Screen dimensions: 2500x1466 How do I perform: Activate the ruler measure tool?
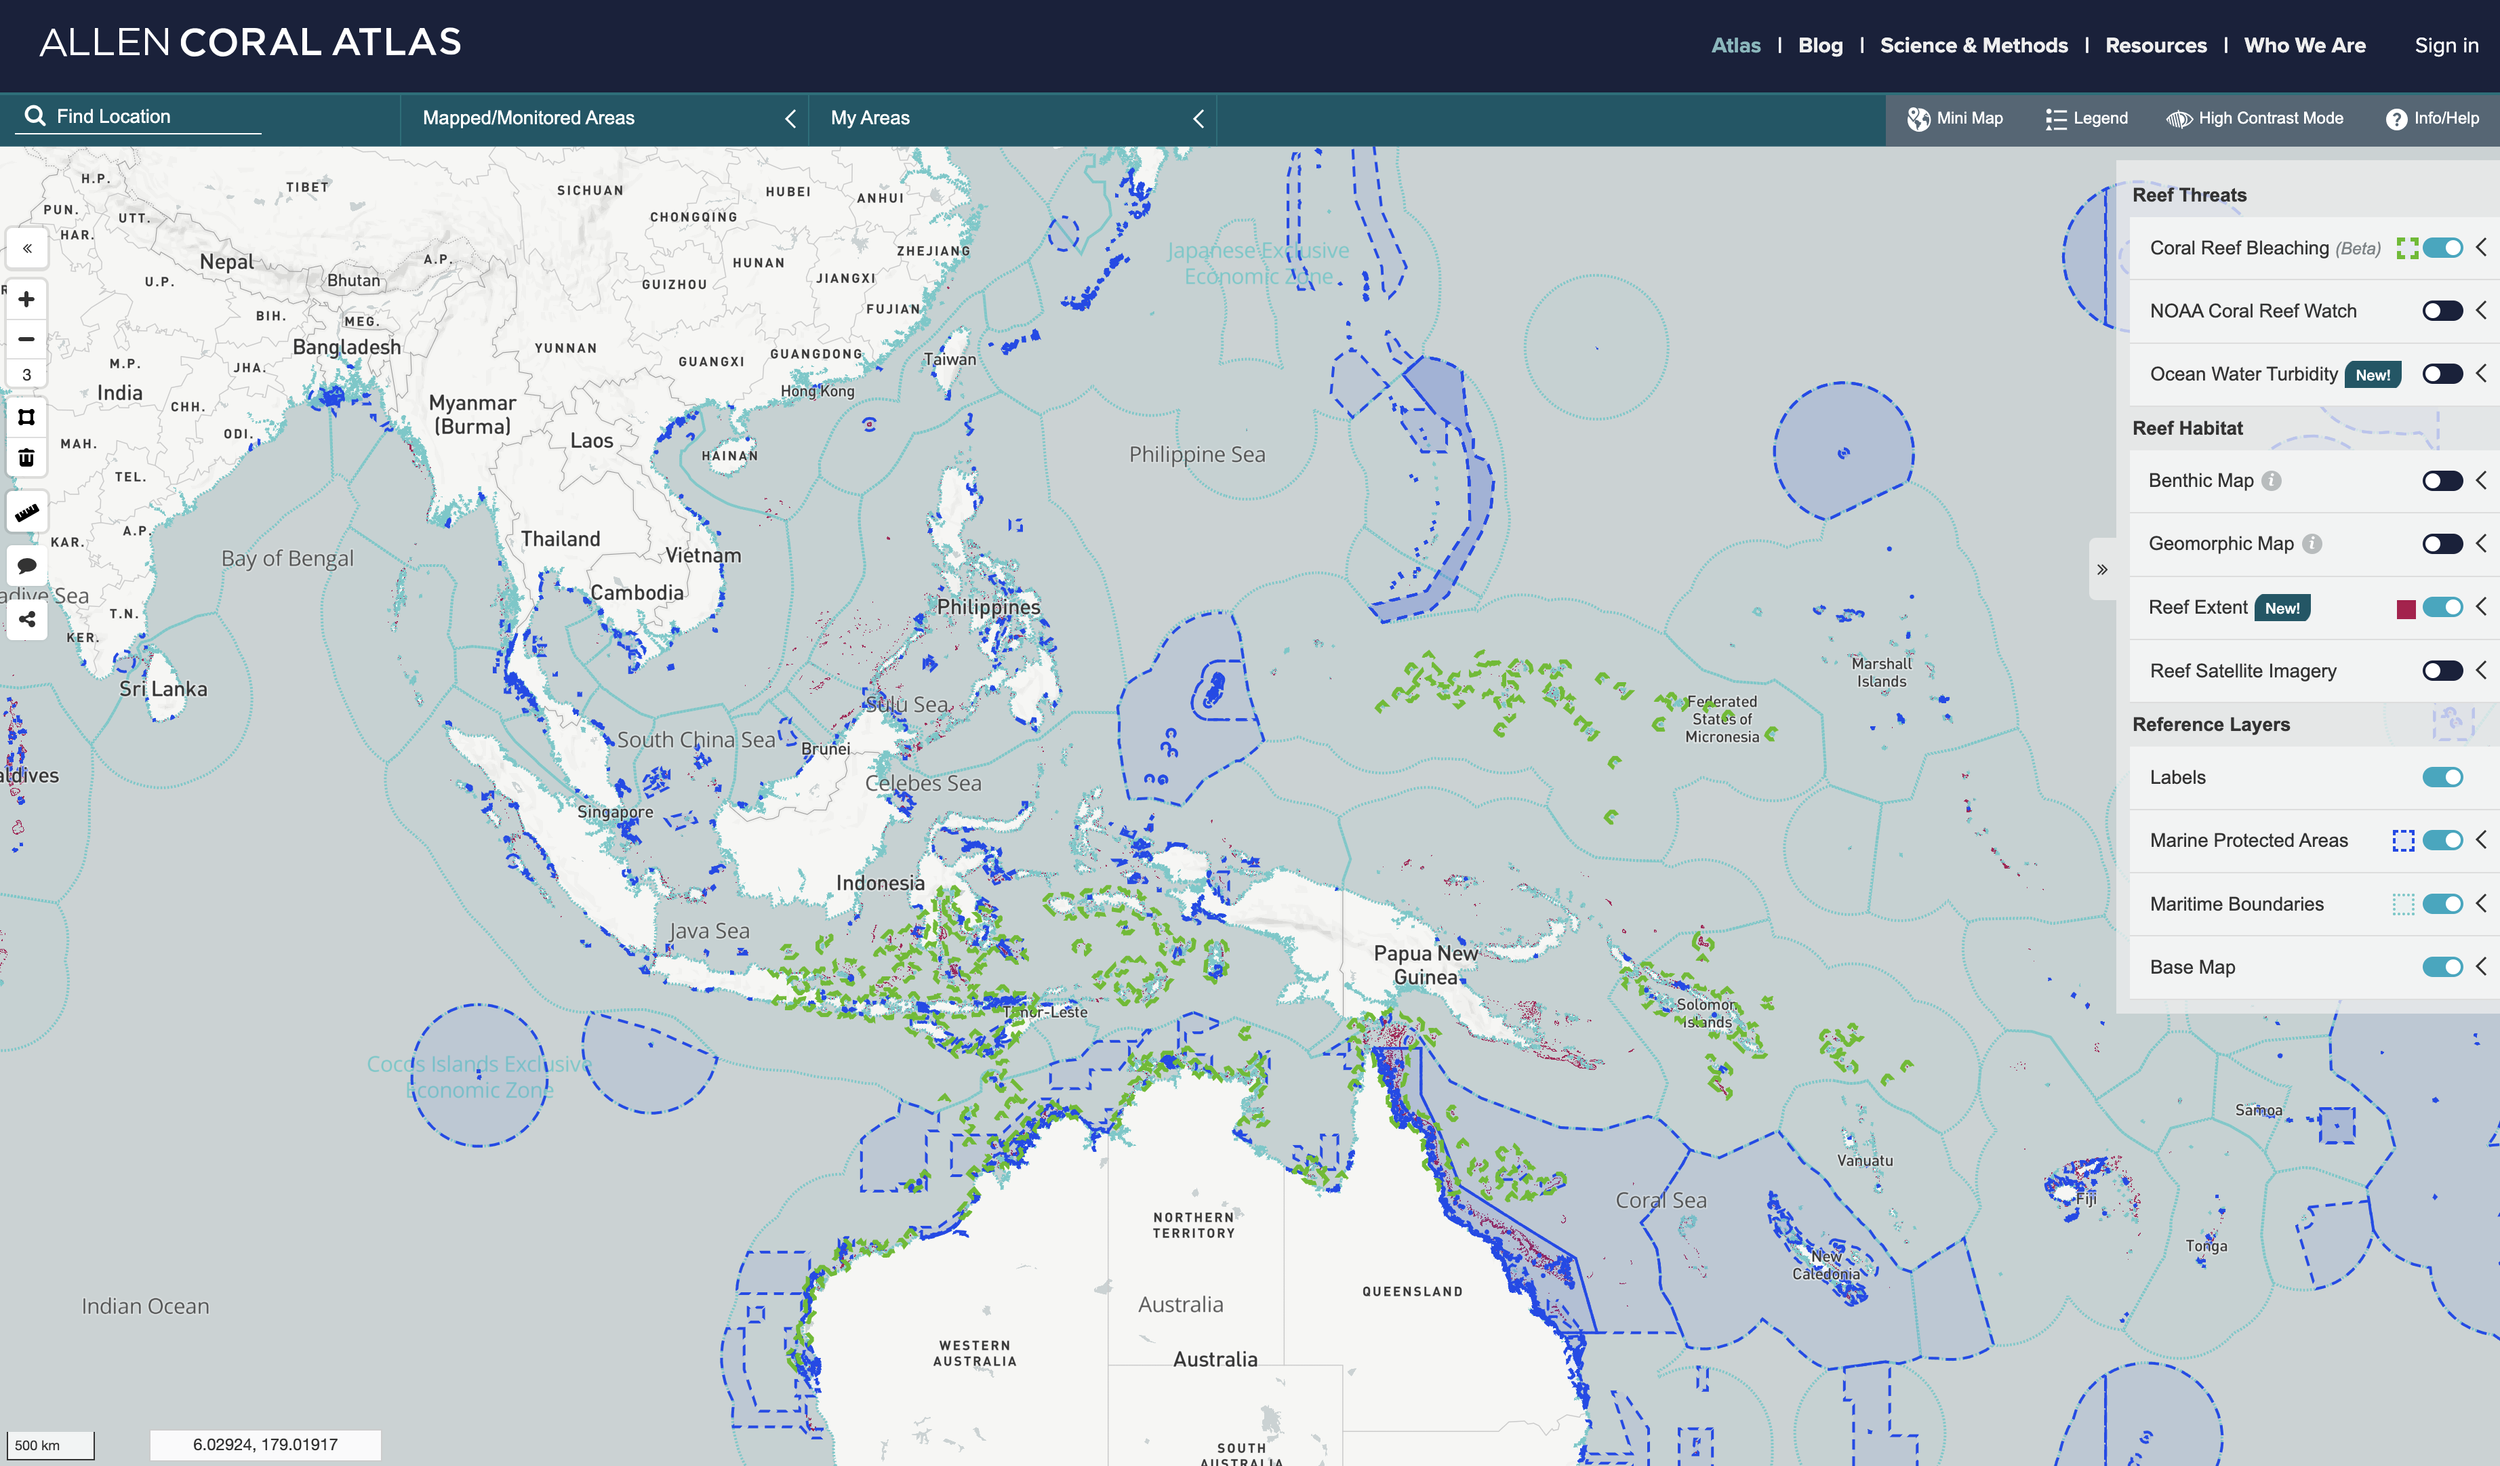[27, 513]
